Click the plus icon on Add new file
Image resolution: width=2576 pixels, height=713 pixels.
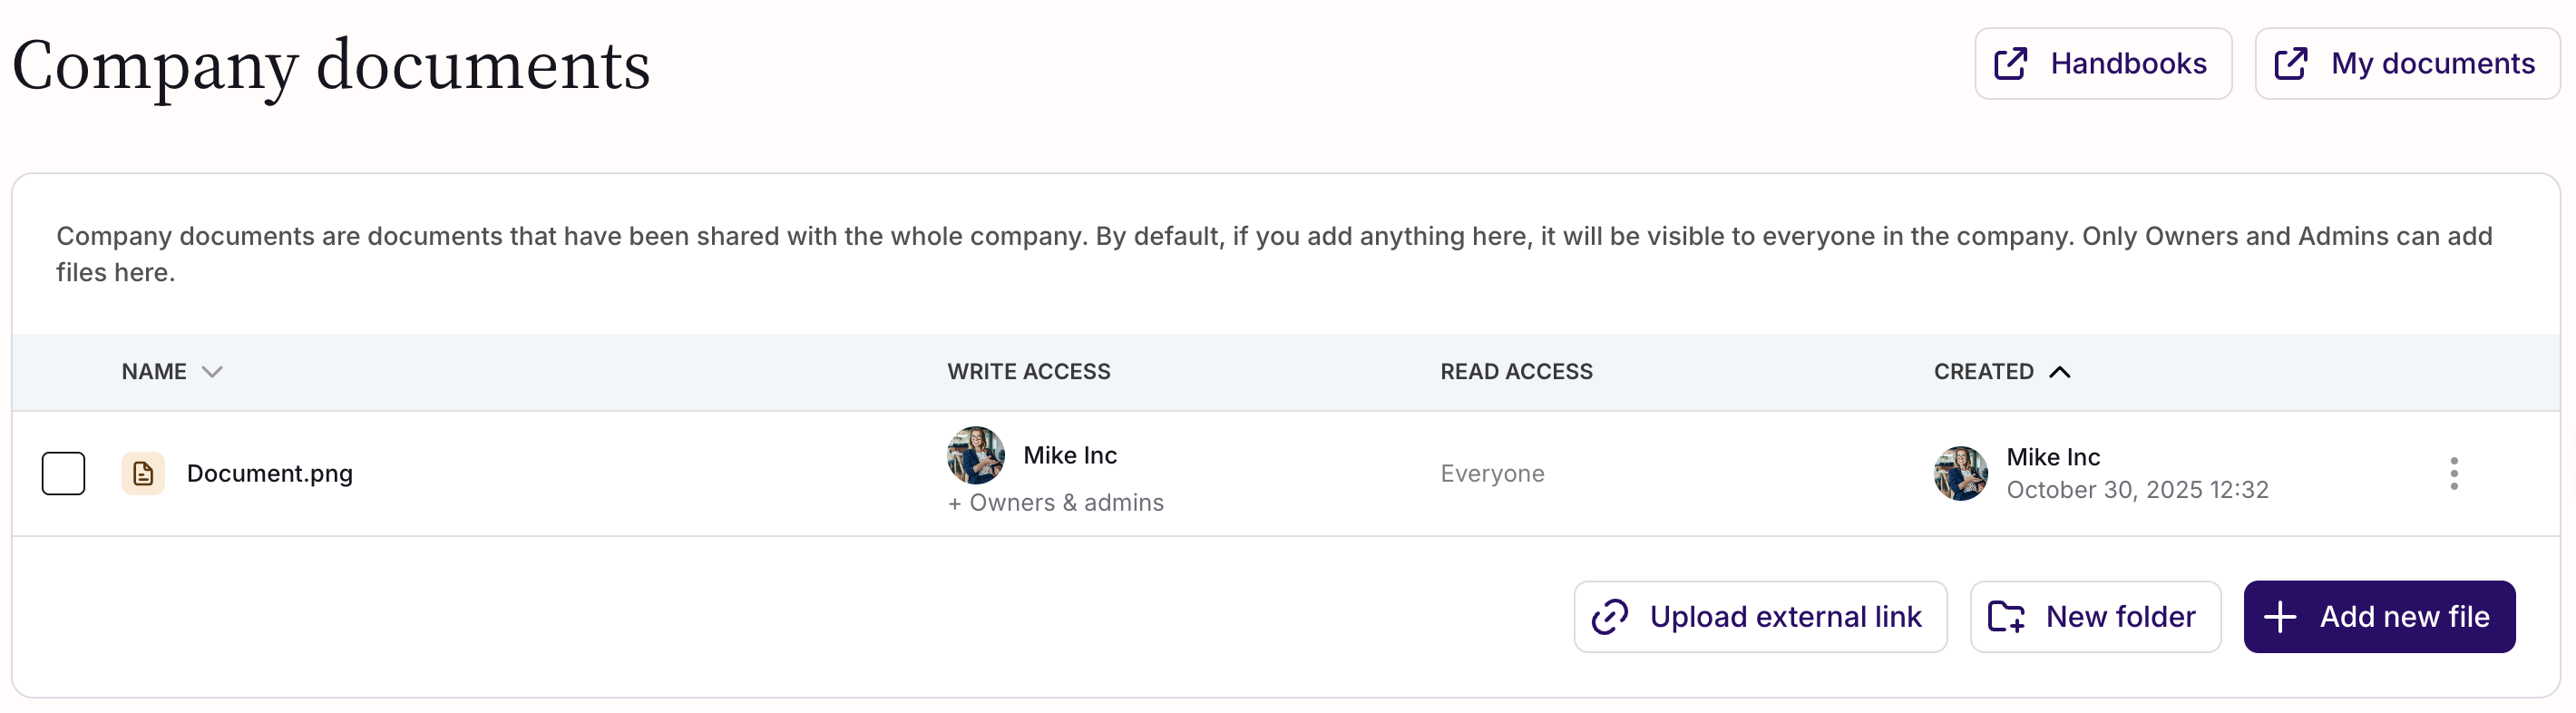2279,616
